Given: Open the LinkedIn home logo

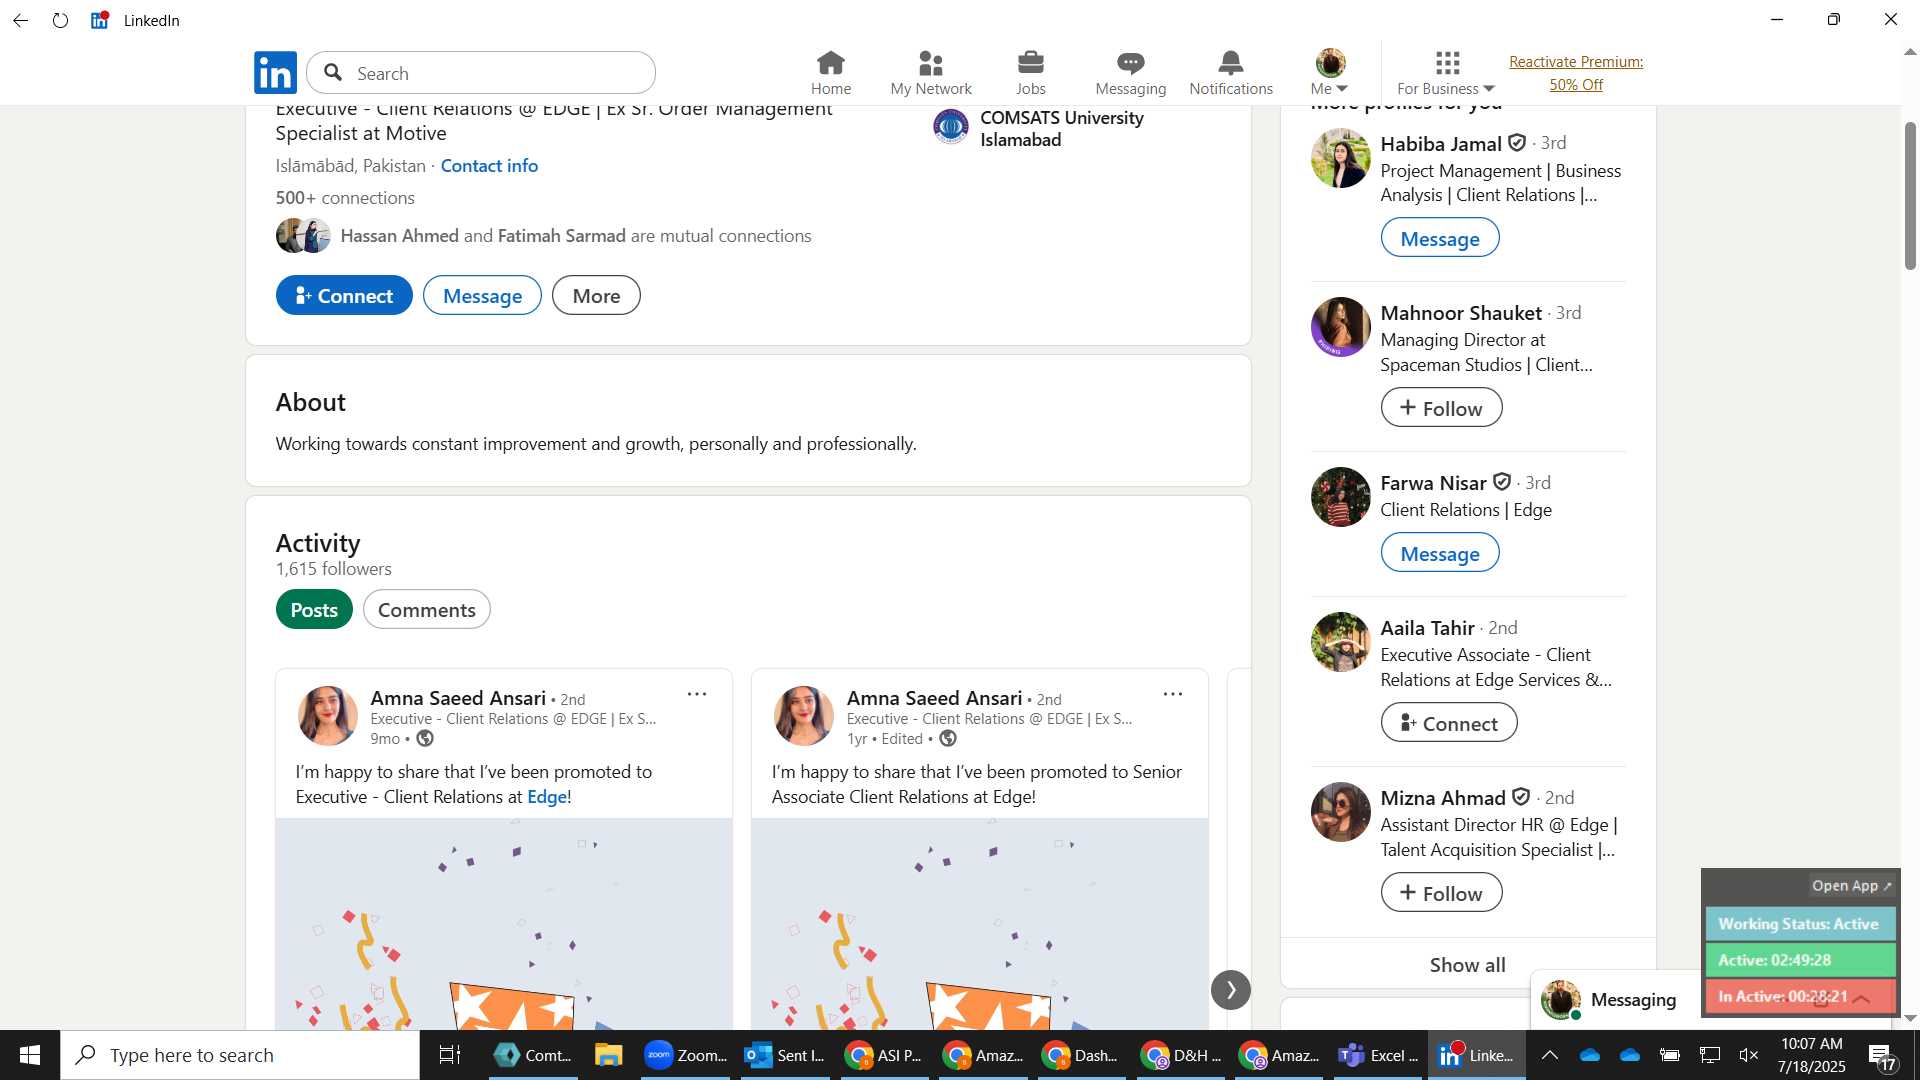Looking at the screenshot, I should pyautogui.click(x=275, y=73).
